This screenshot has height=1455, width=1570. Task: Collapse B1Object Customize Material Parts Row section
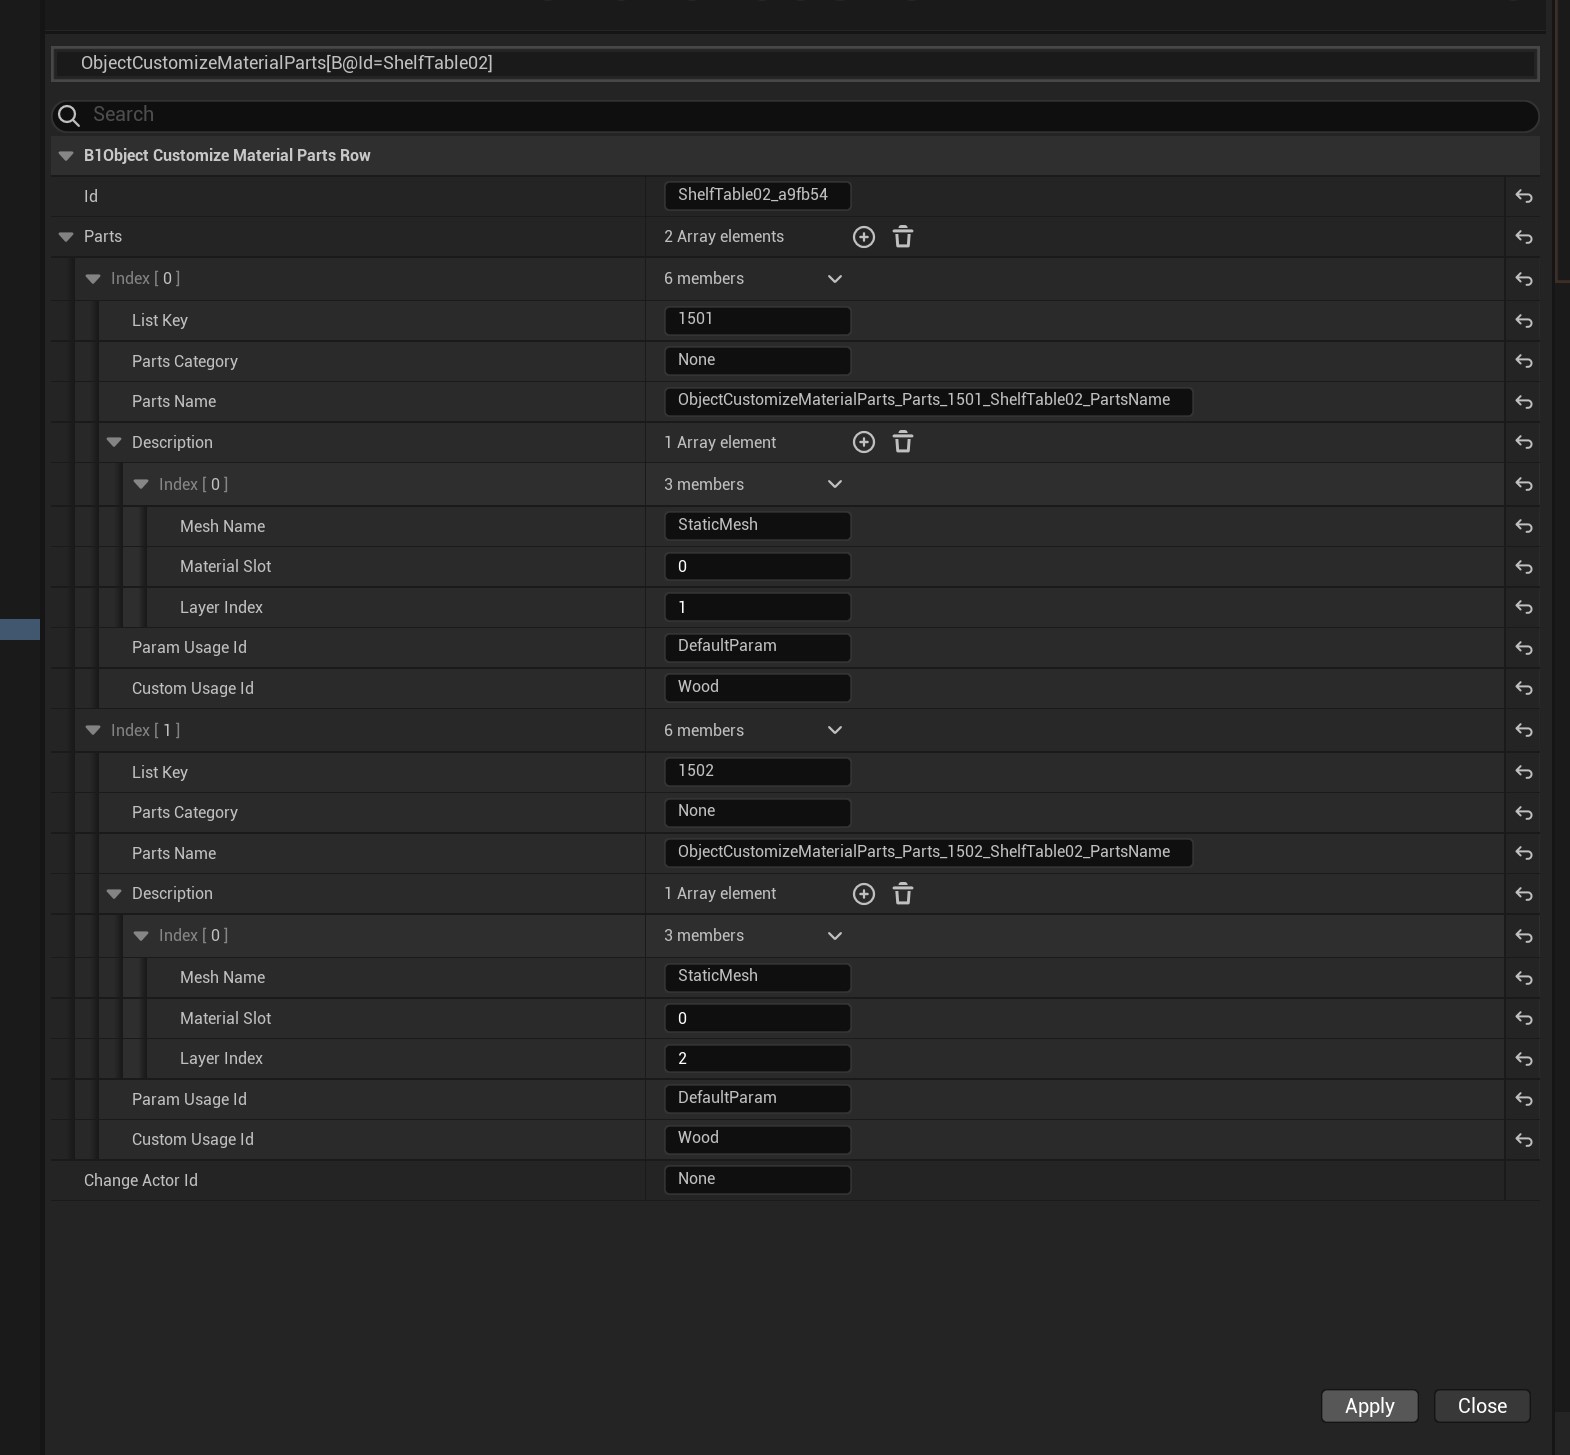[x=66, y=156]
